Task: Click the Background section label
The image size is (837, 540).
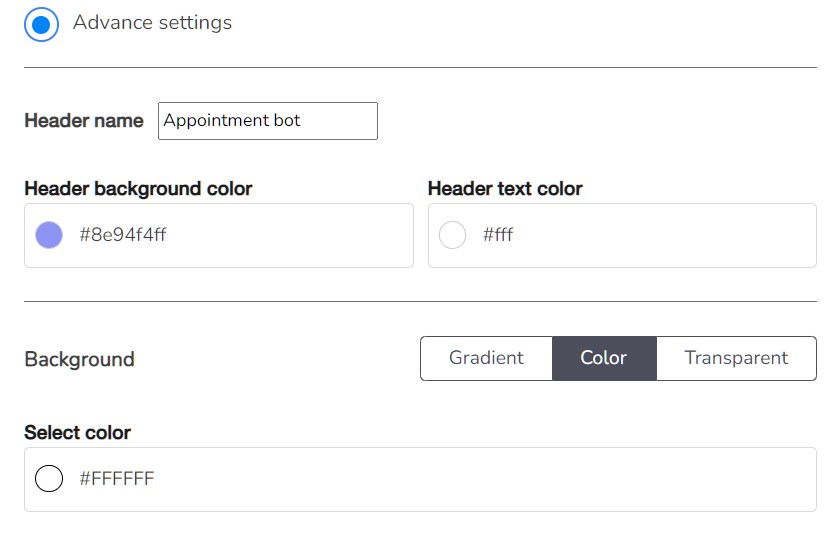Action: (79, 359)
